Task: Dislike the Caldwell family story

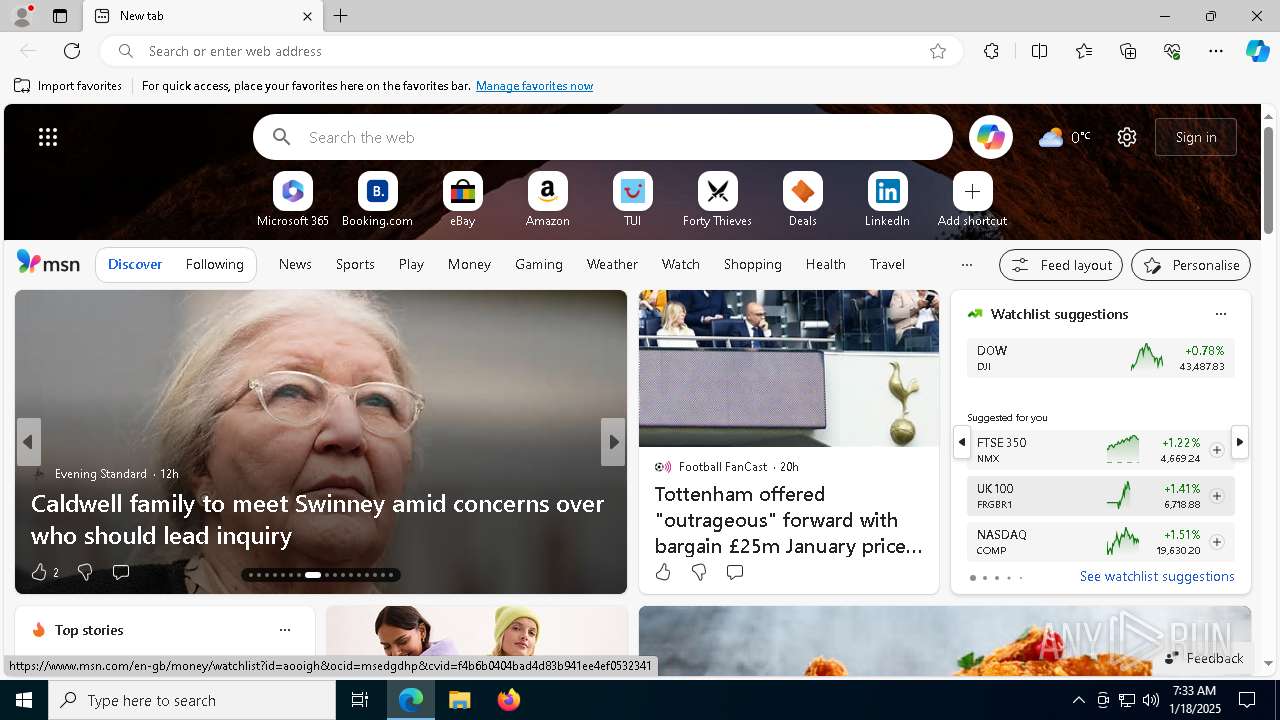Action: tap(85, 572)
